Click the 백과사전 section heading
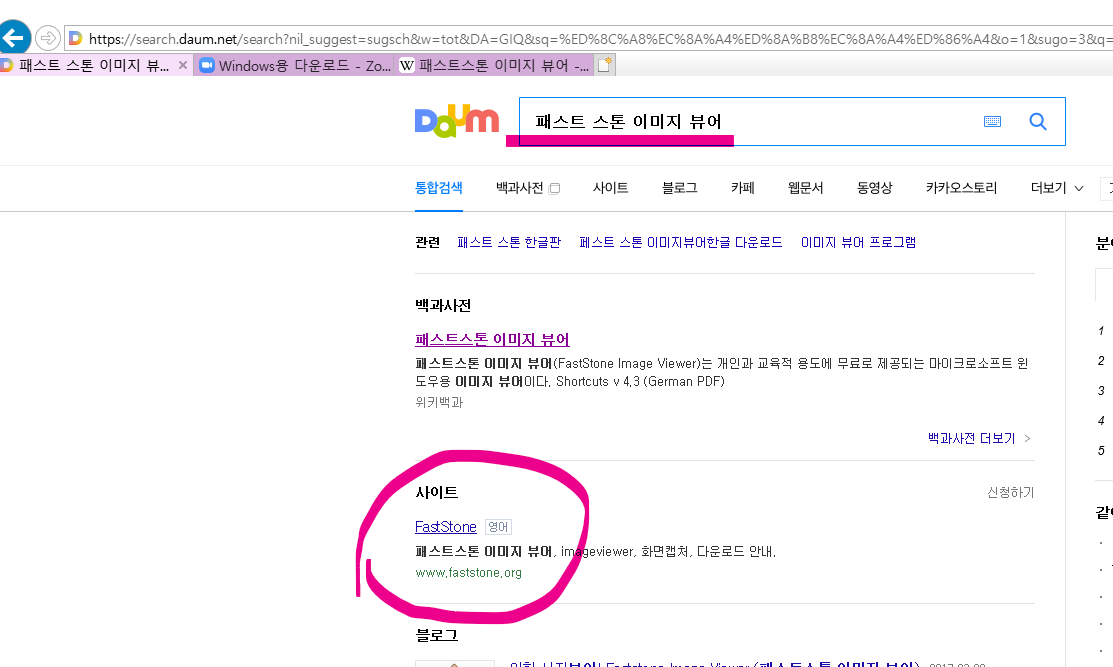This screenshot has height=667, width=1113. click(x=443, y=306)
